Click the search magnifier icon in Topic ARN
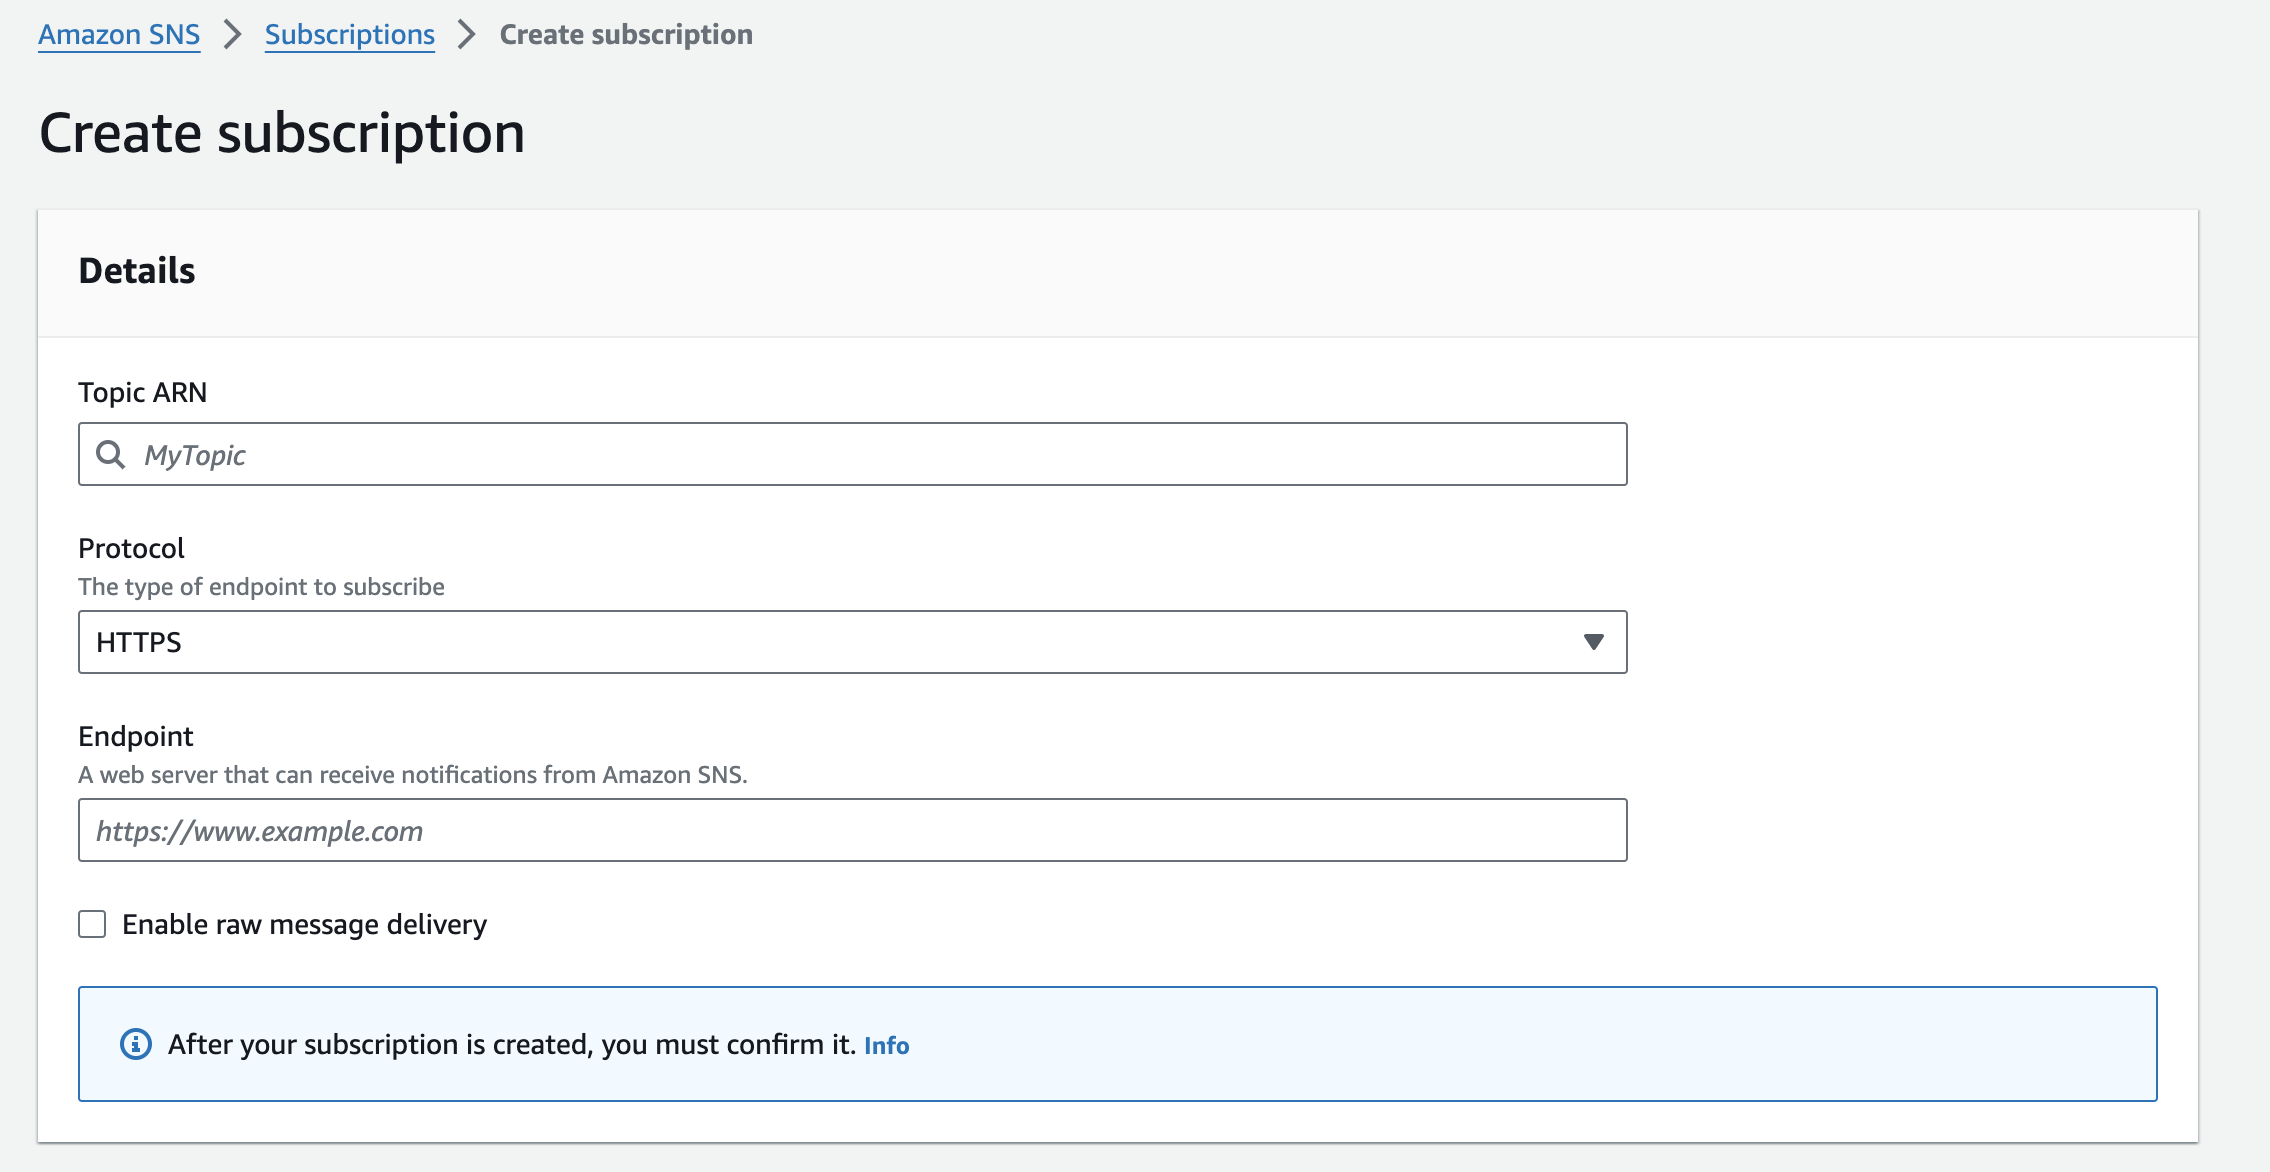The image size is (2270, 1172). [x=110, y=455]
